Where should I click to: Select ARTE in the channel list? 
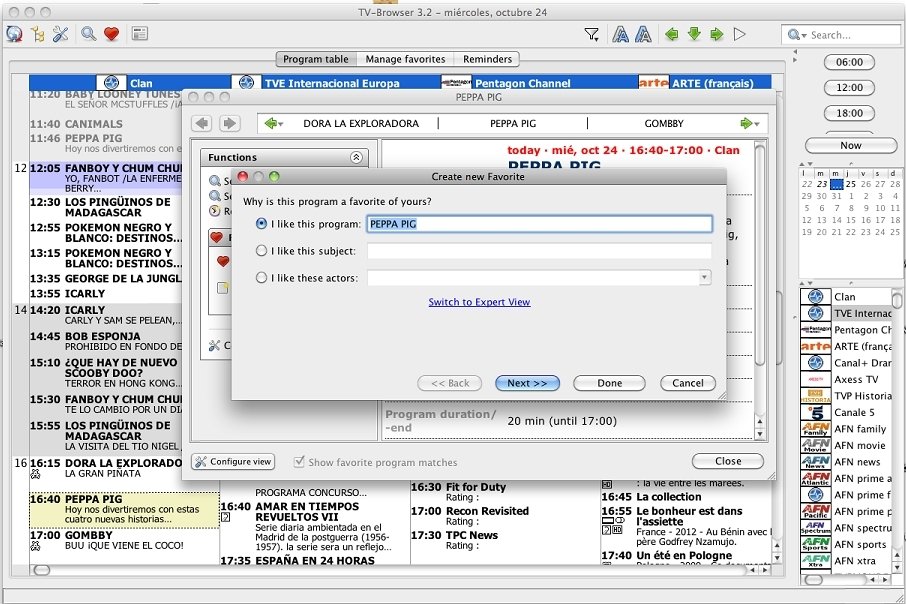[x=846, y=347]
